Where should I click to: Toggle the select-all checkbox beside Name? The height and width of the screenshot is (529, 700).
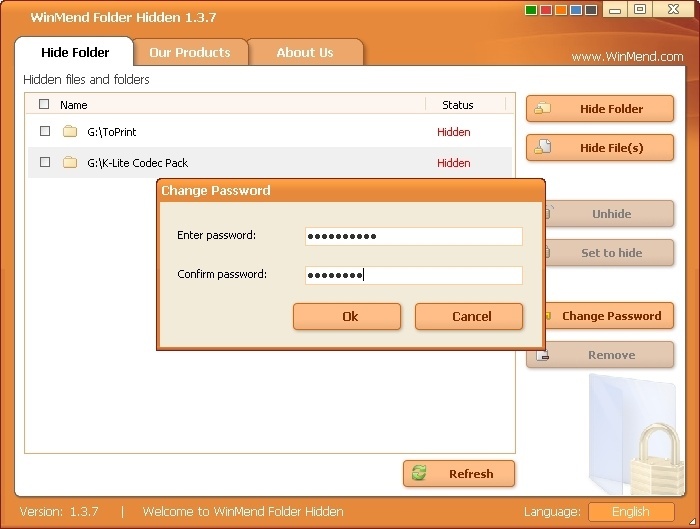(44, 104)
